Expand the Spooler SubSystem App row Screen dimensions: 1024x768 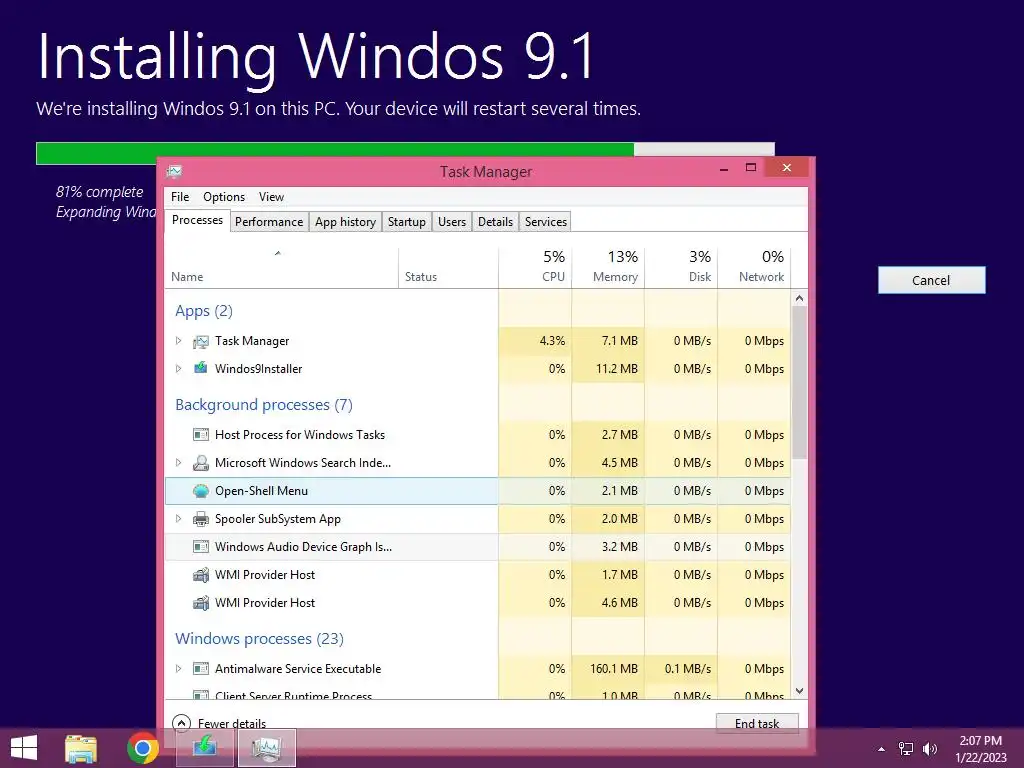(178, 519)
